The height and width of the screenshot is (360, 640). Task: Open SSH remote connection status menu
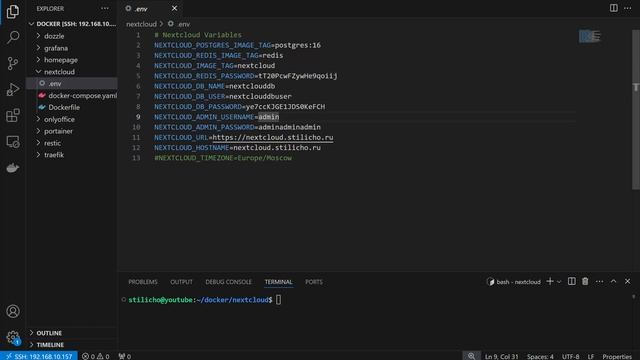[39, 356]
